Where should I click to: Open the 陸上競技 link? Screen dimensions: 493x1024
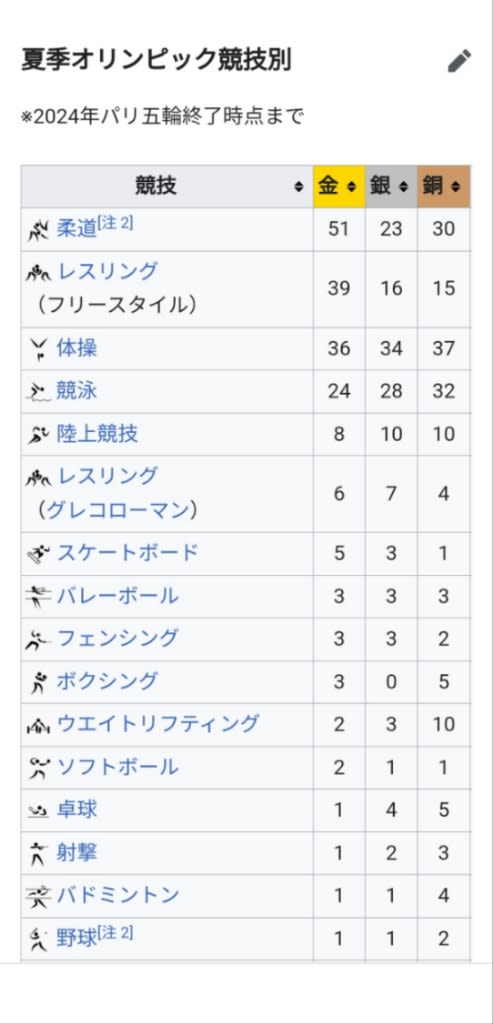97,434
